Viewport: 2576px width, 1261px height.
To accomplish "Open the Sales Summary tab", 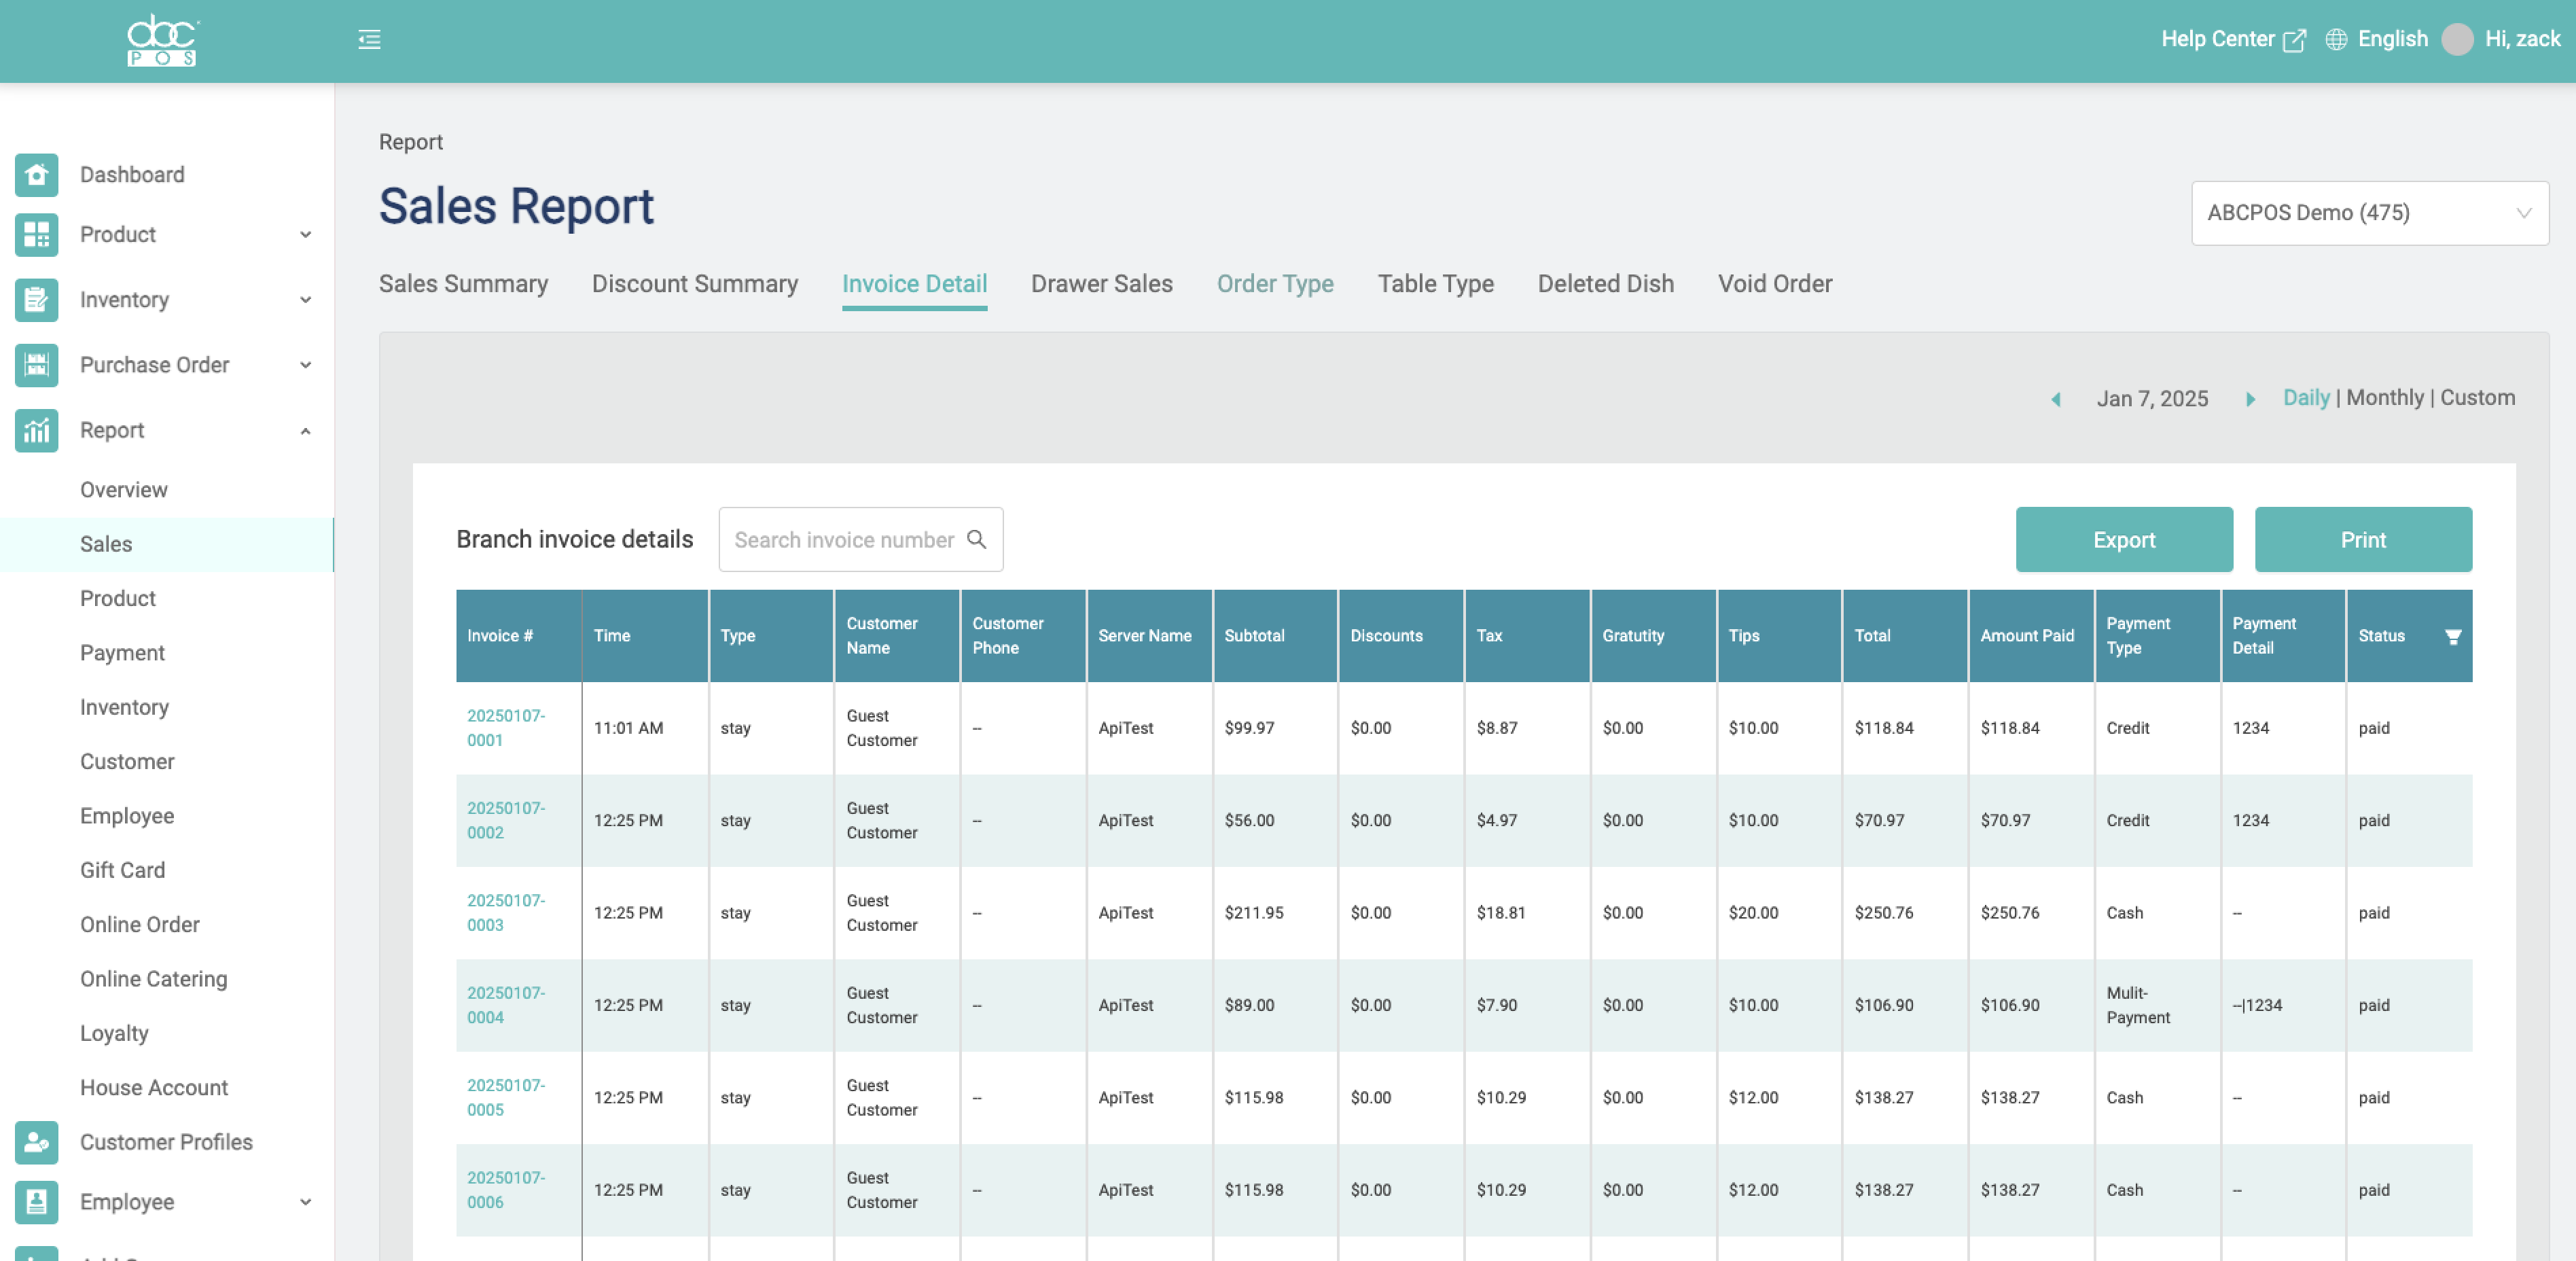I will point(463,284).
